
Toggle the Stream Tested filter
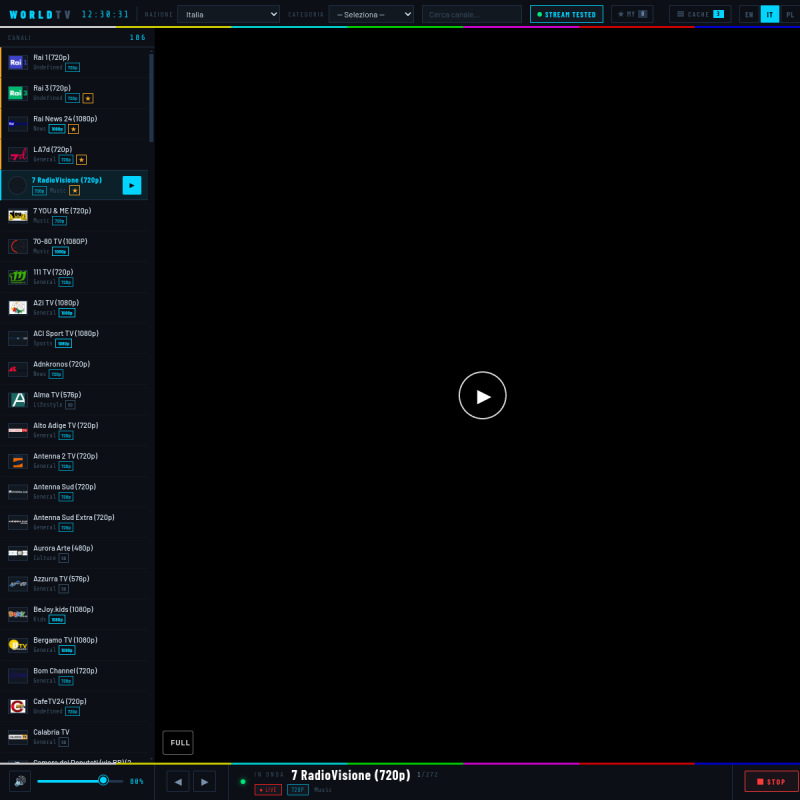click(566, 14)
